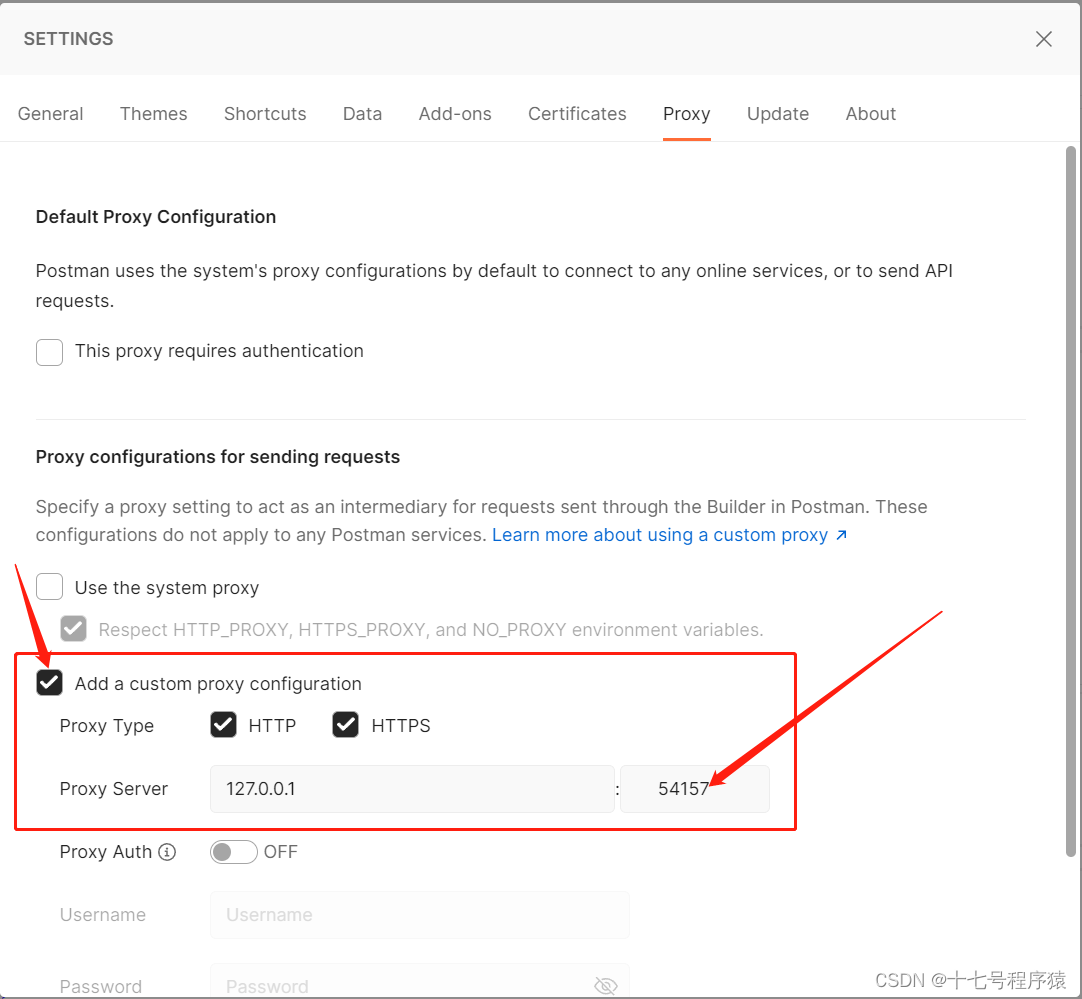The height and width of the screenshot is (999, 1082).
Task: Switch to the Certificates tab
Action: [577, 114]
